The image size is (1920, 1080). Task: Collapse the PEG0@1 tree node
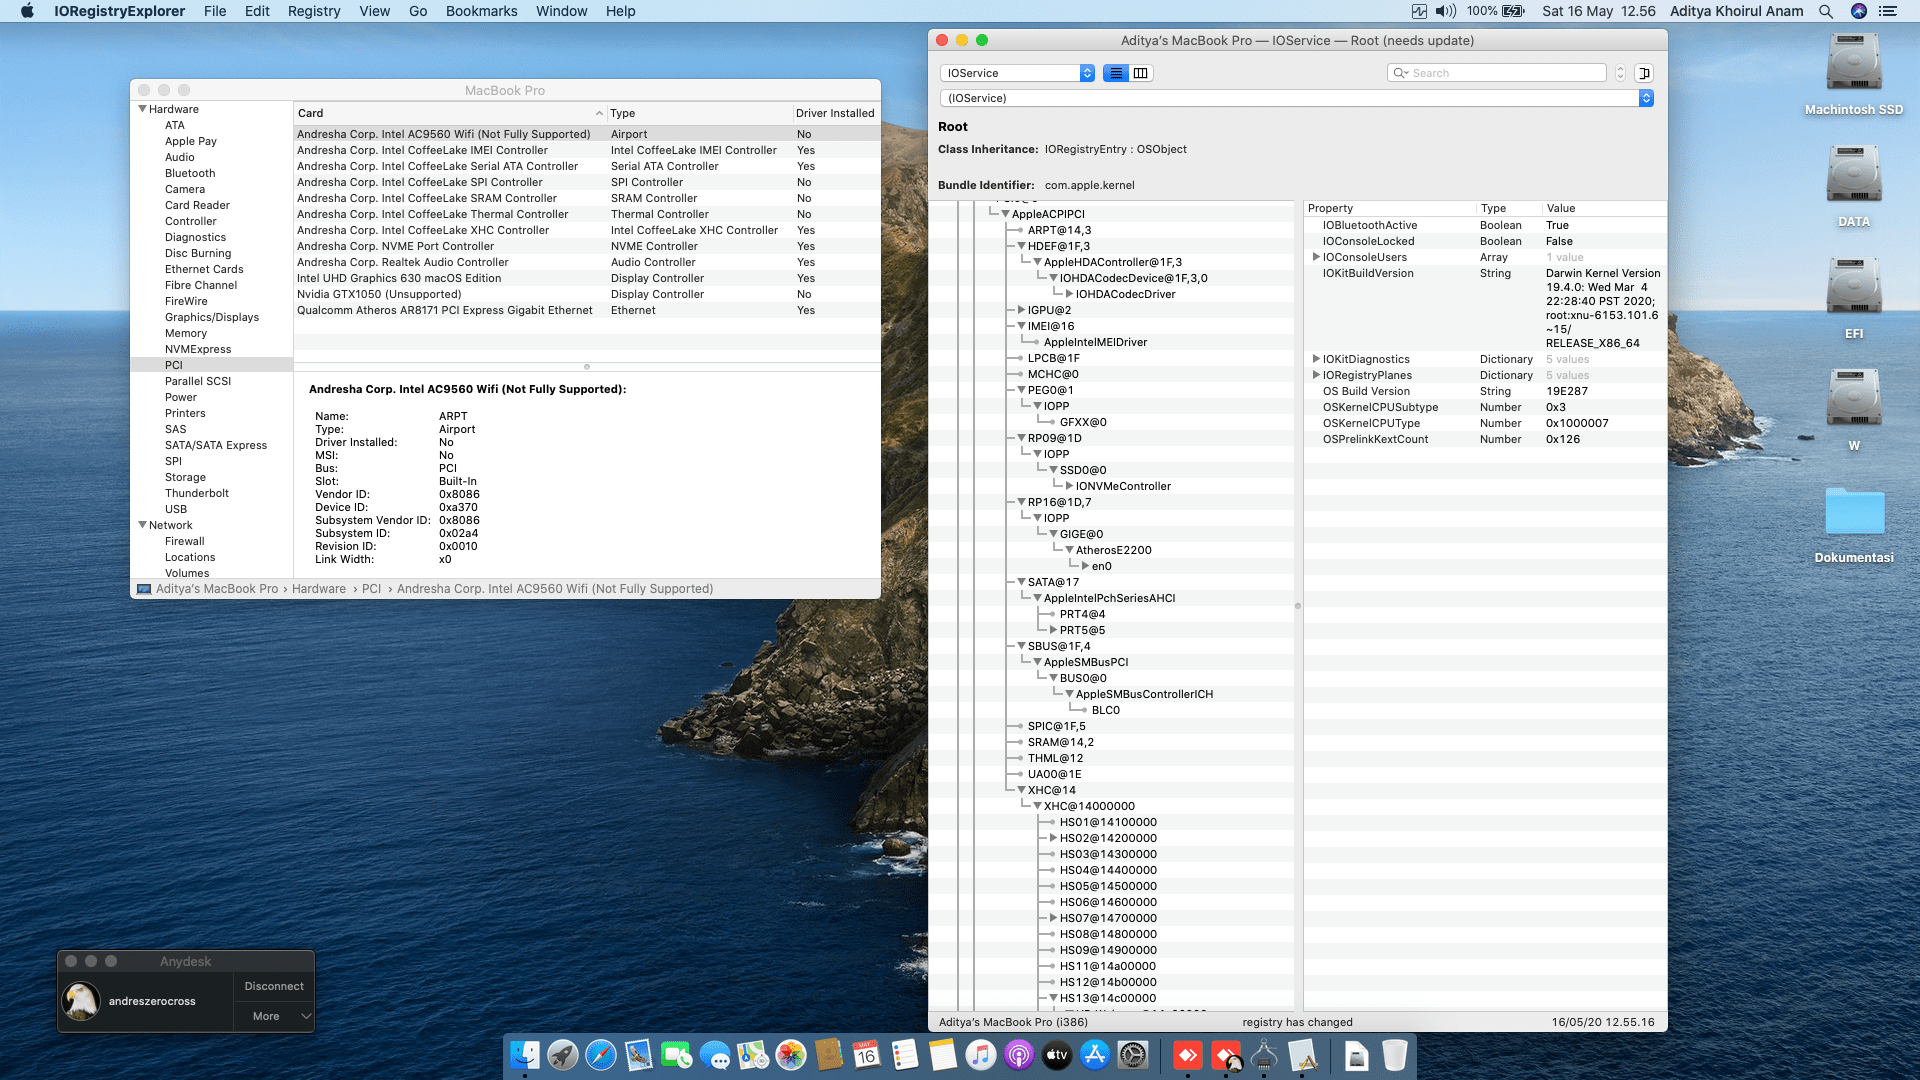[1021, 390]
